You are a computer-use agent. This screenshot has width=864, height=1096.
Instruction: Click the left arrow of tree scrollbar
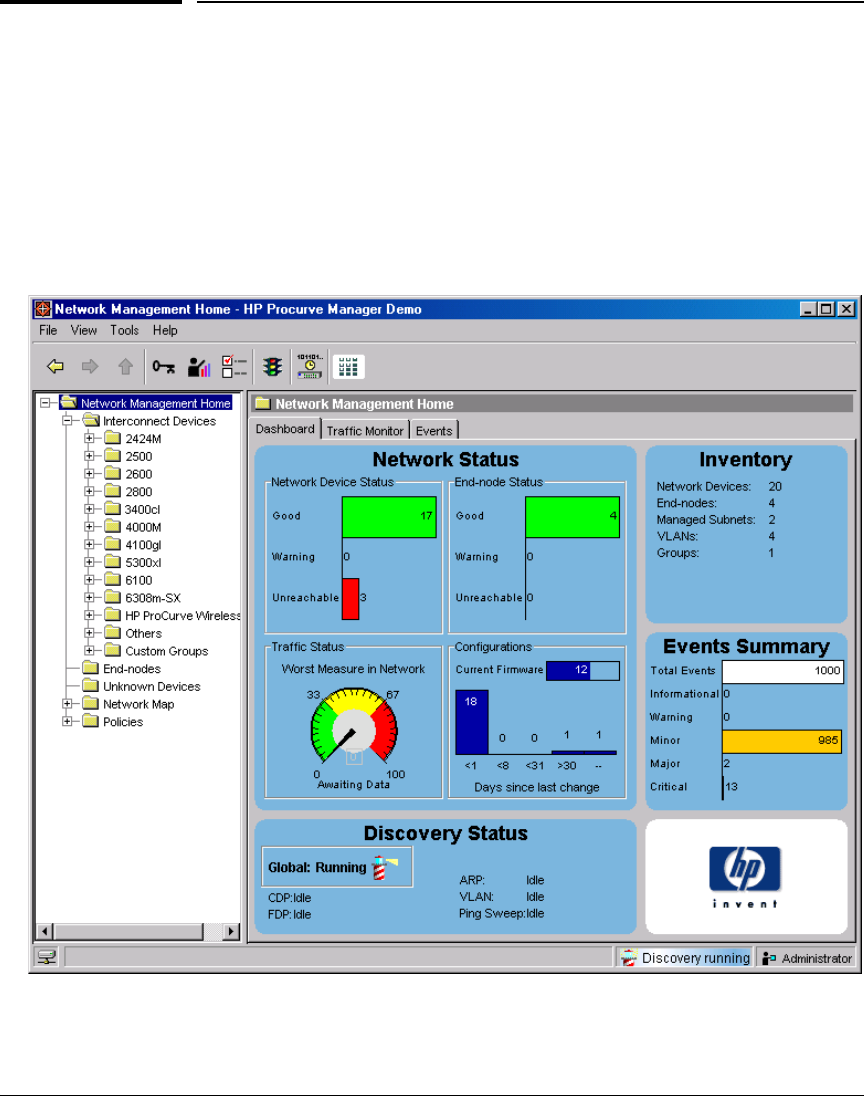45,931
